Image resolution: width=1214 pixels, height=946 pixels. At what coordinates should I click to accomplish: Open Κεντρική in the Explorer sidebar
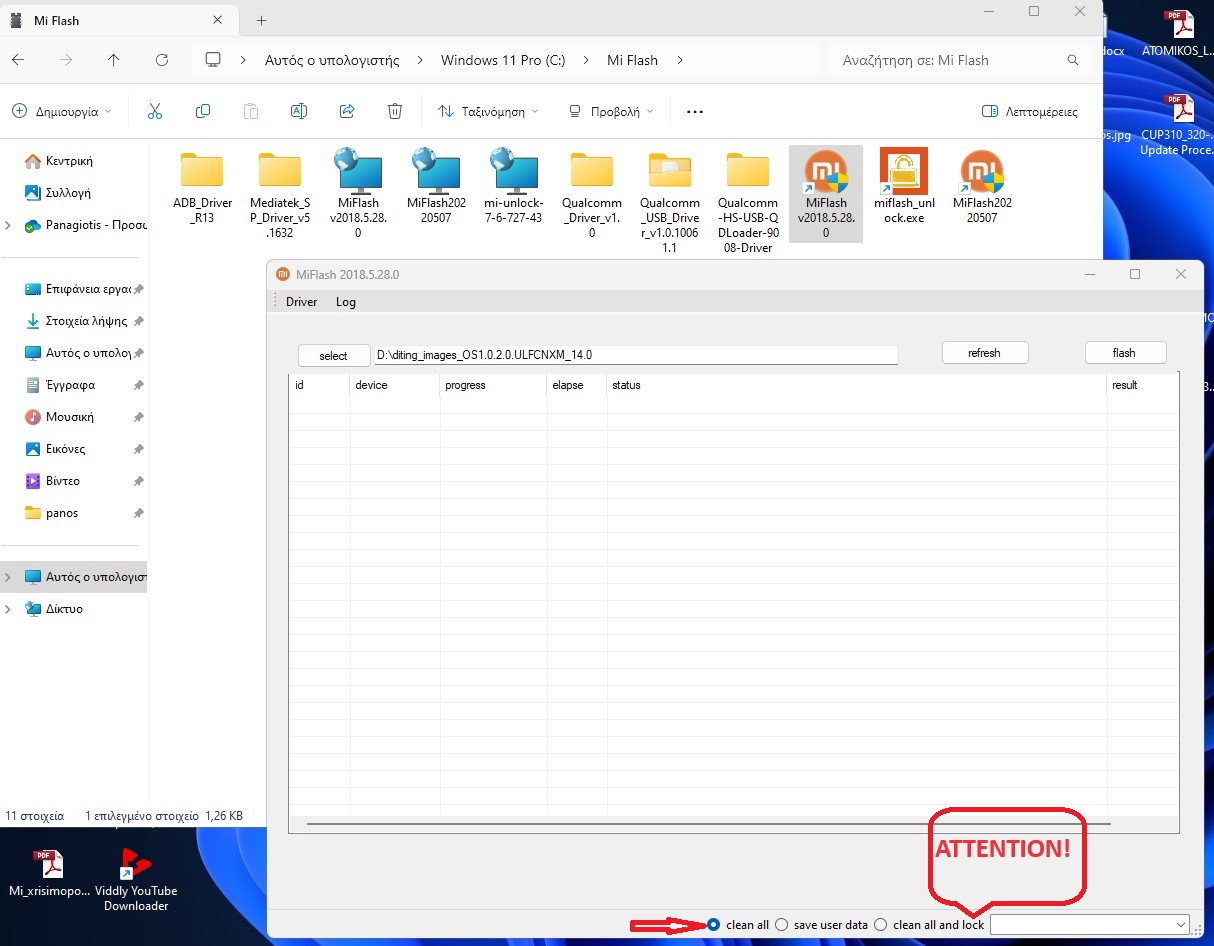coord(70,161)
